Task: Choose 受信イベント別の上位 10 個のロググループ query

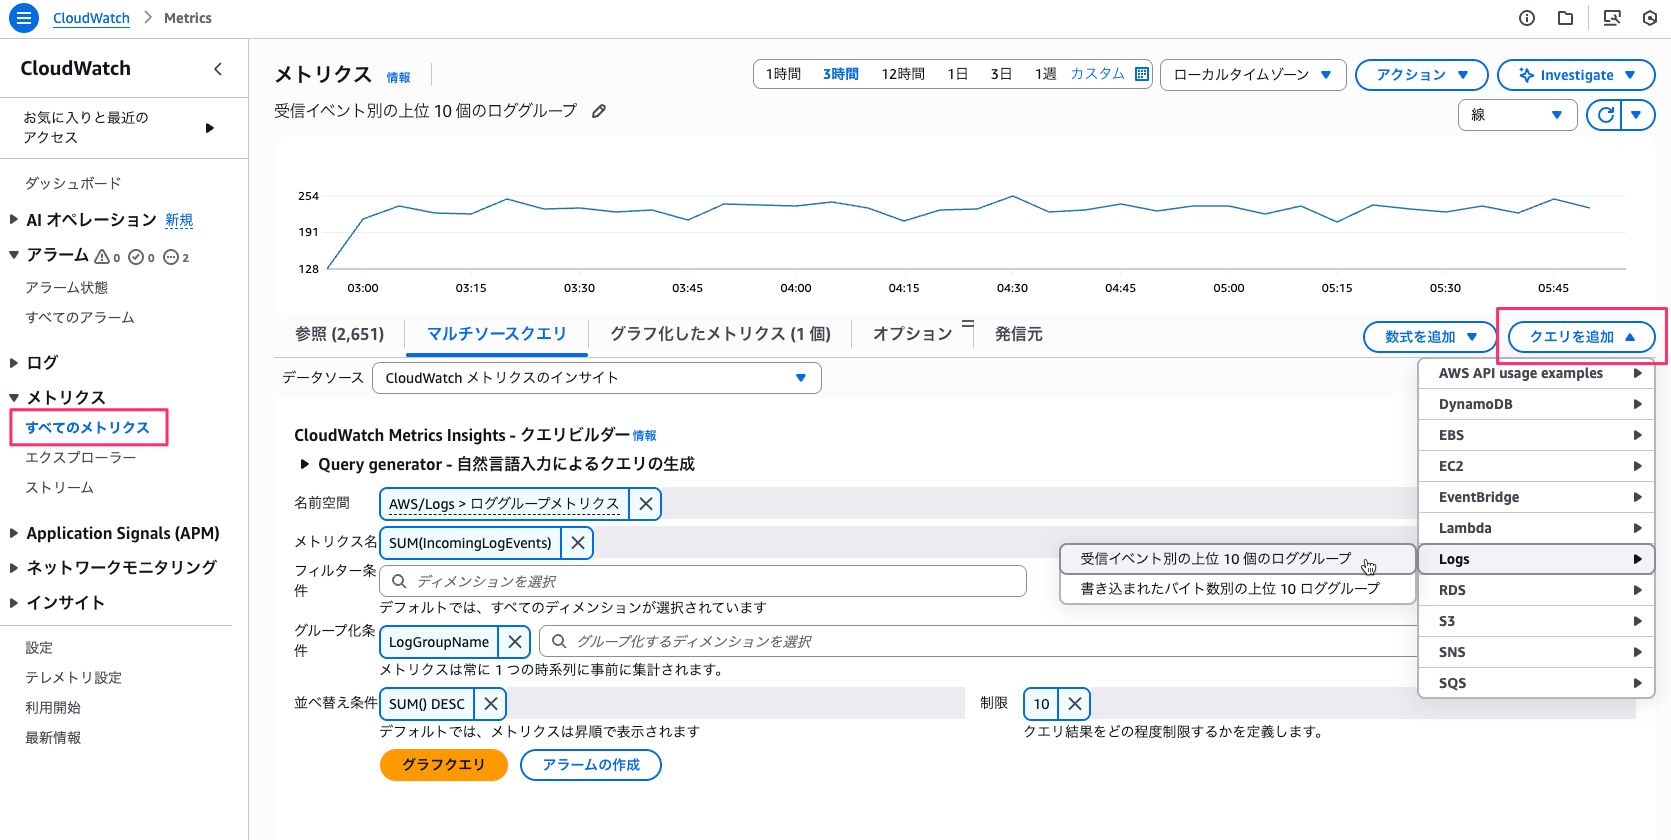Action: (1238, 559)
